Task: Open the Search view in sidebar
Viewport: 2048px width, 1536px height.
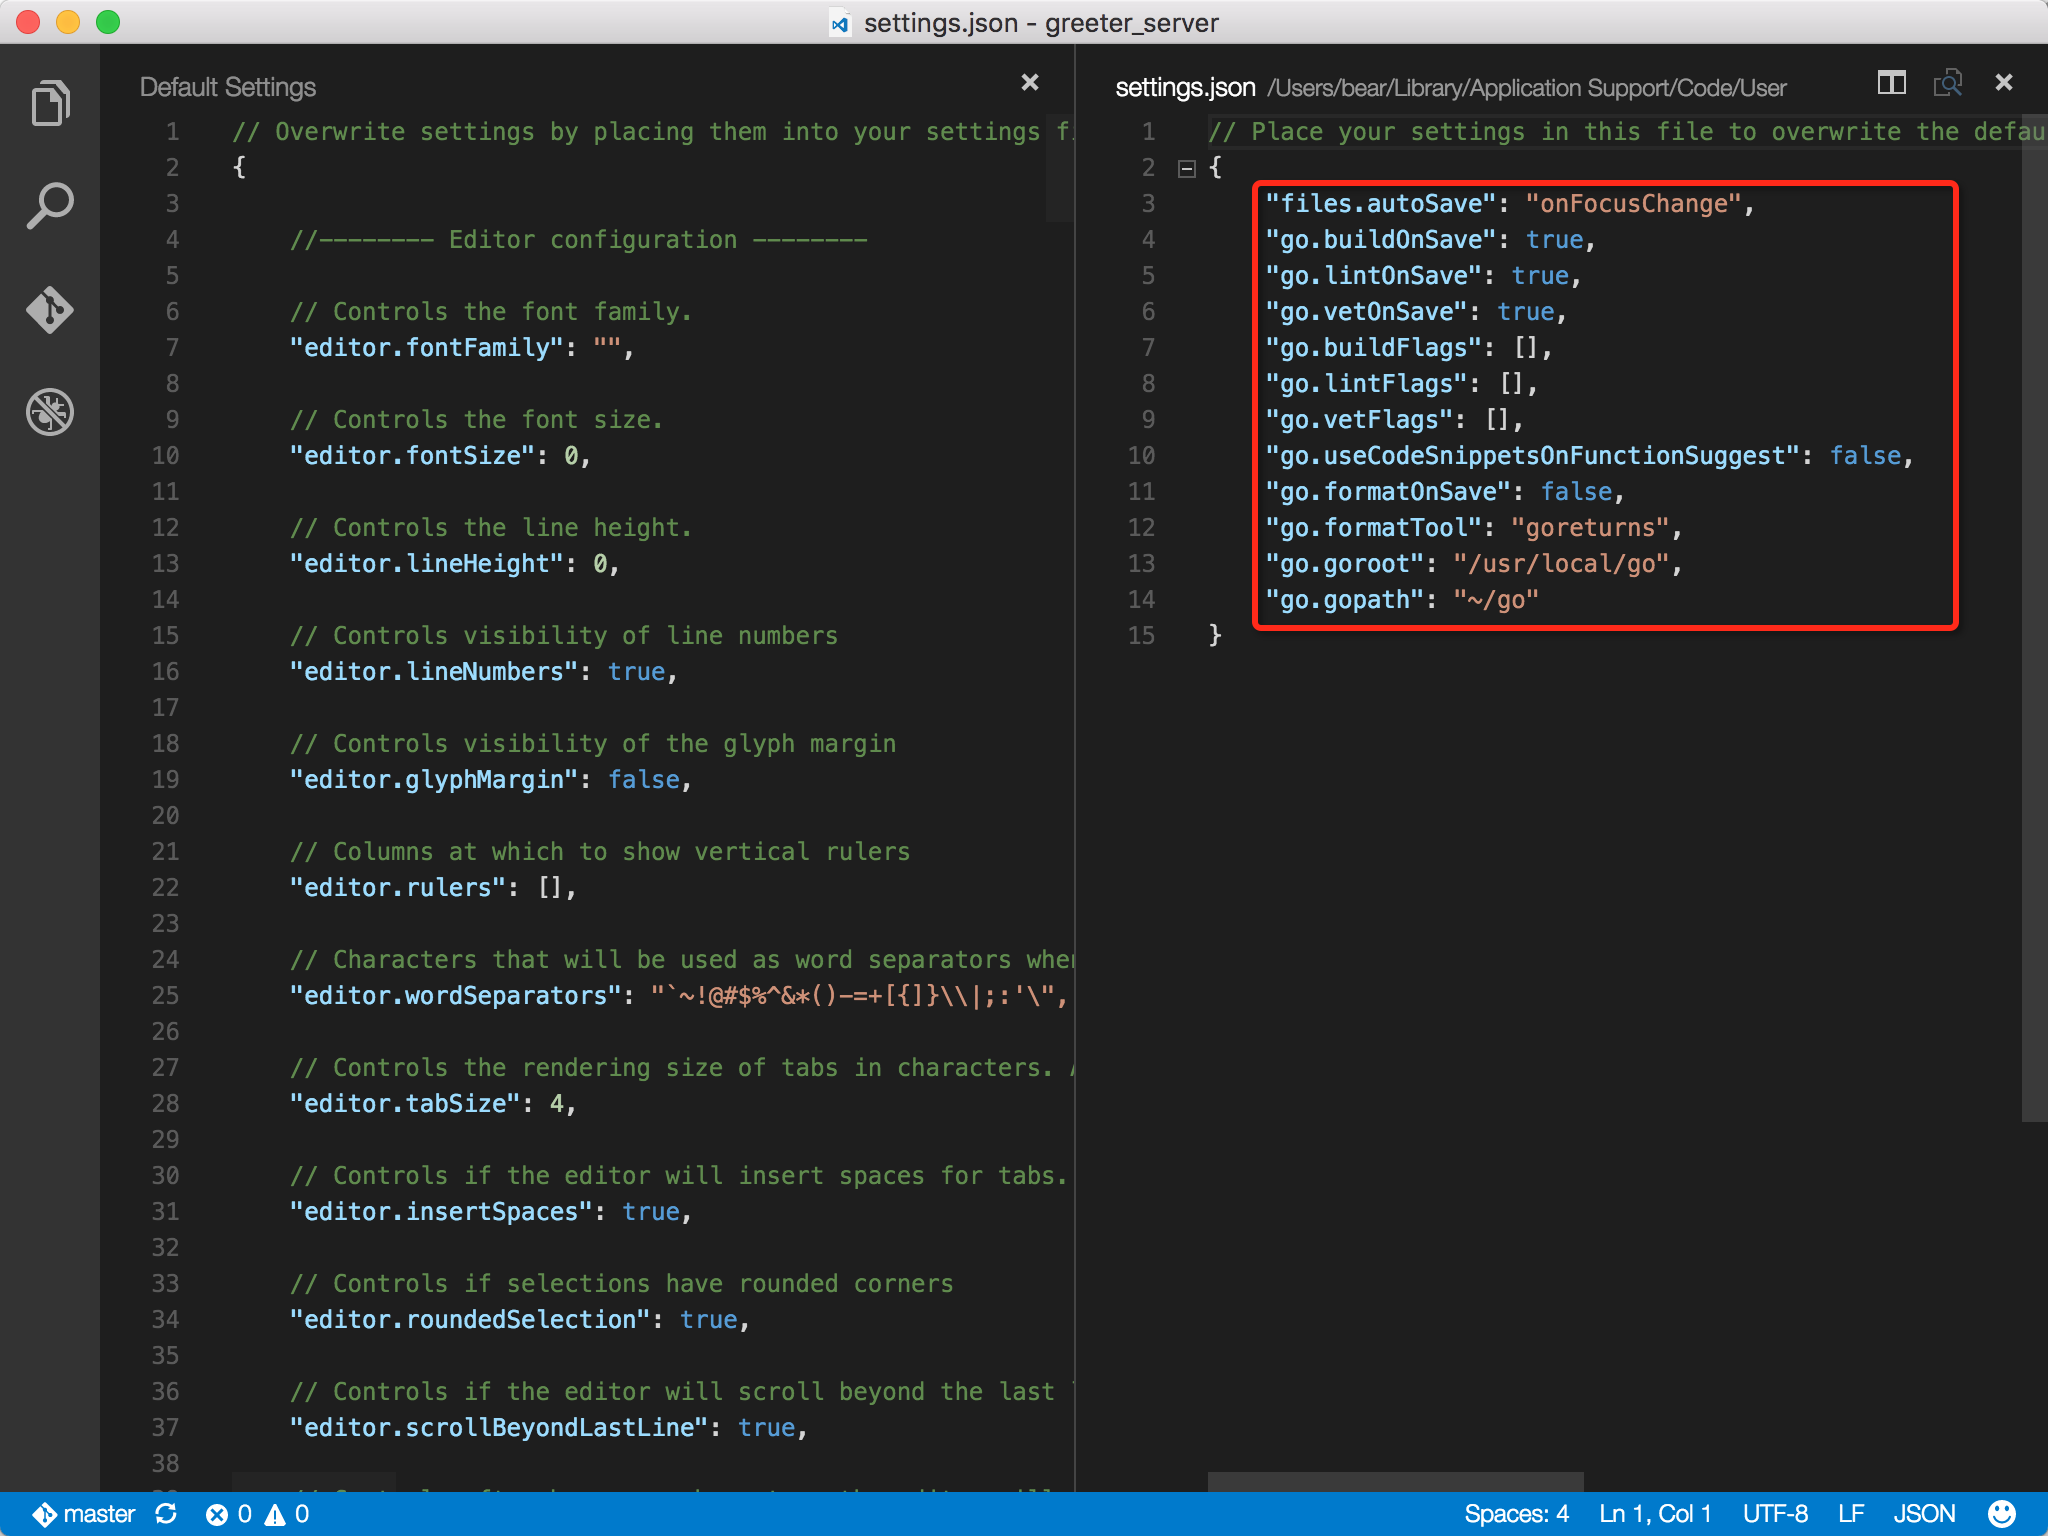Action: pos(50,206)
